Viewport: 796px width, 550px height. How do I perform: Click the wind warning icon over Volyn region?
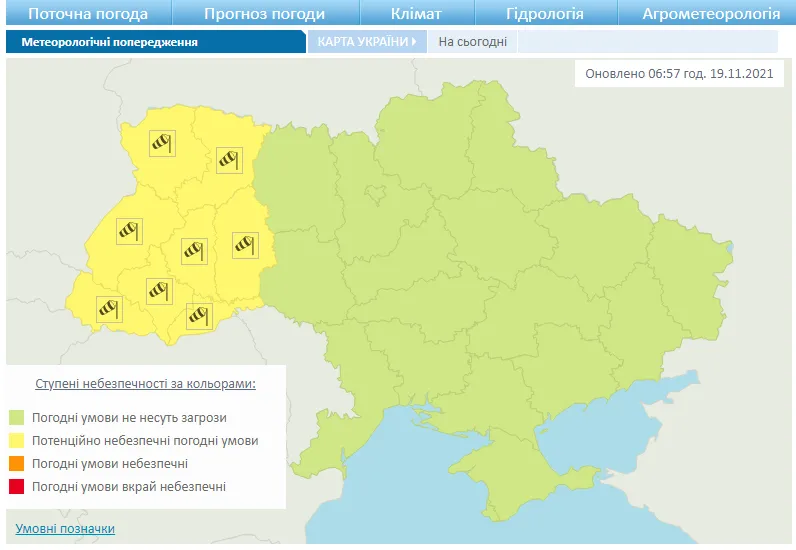(x=162, y=143)
